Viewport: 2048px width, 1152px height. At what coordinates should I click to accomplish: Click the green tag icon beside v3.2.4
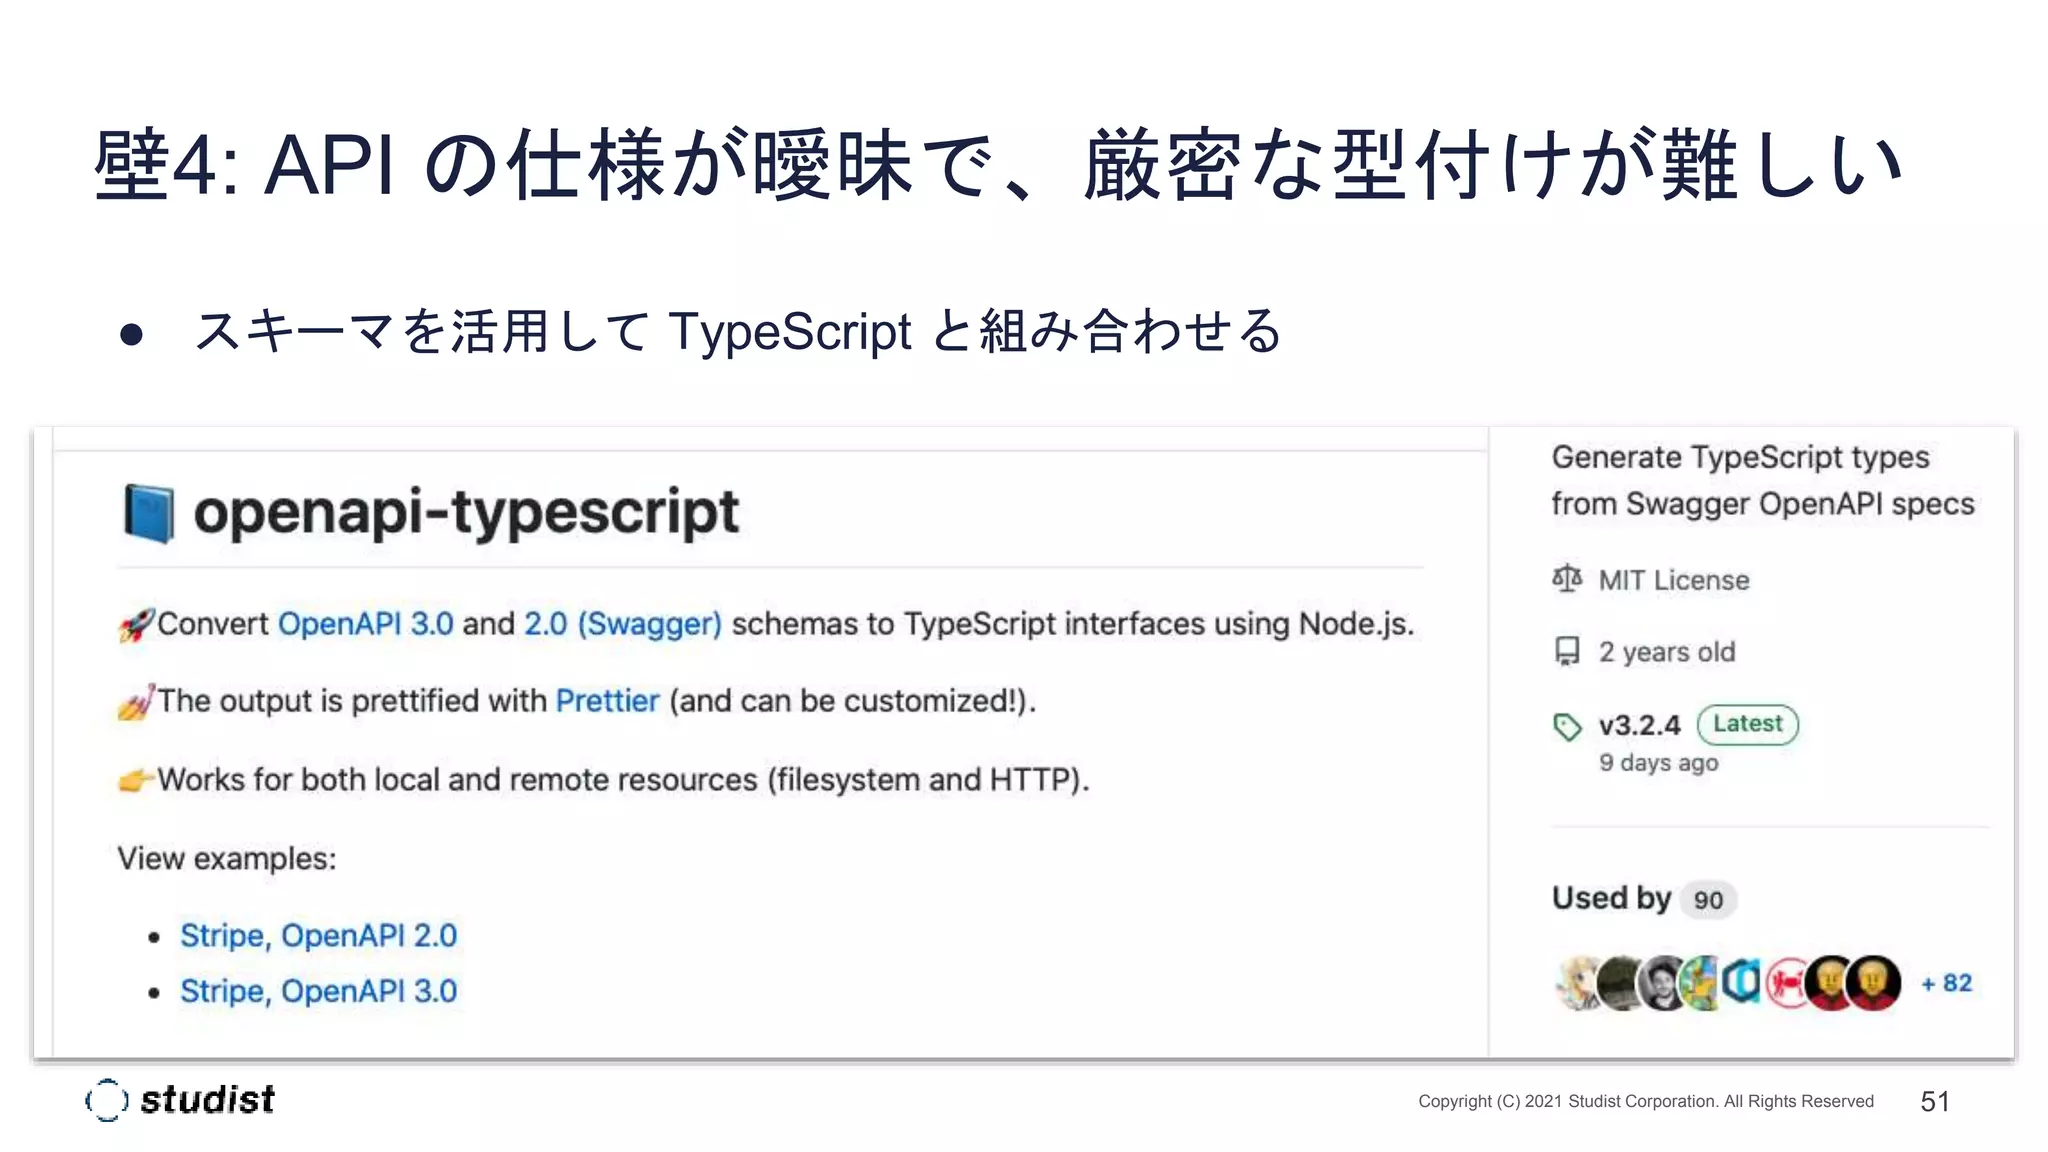tap(1567, 726)
